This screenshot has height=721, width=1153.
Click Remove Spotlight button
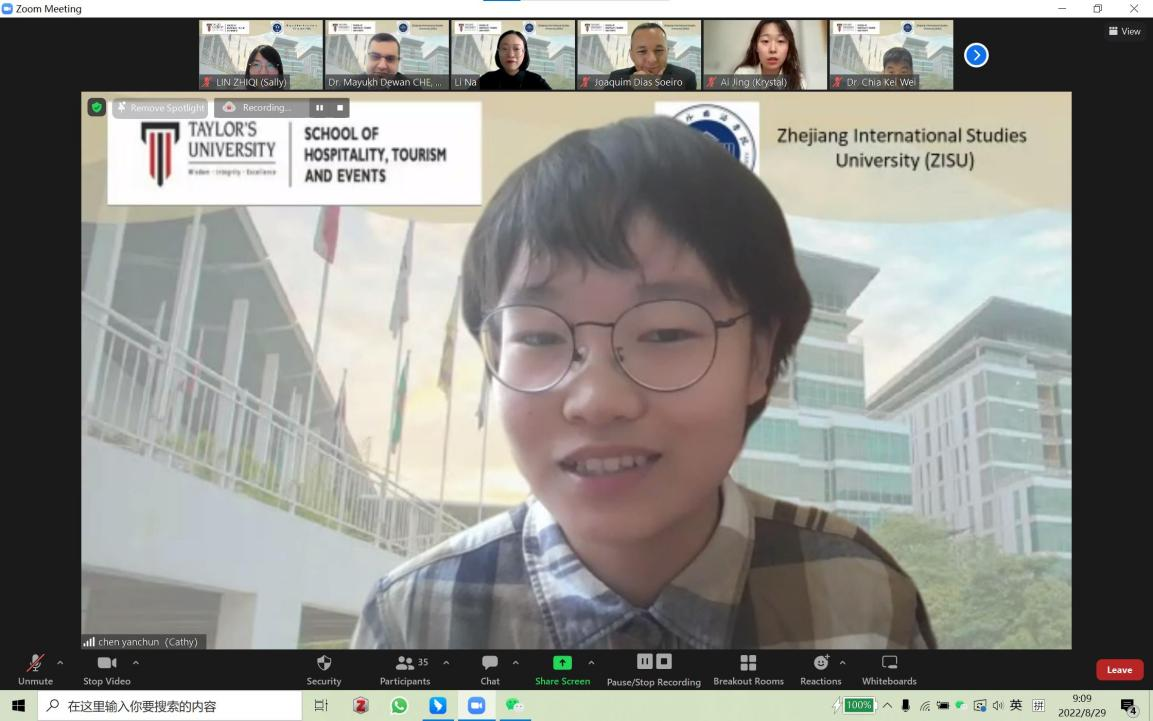coord(160,108)
